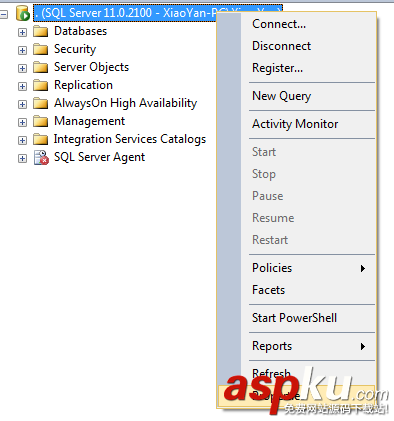Screen dimensions: 394x421
Task: Click the SQL Server Agent stopped icon
Action: 41,158
